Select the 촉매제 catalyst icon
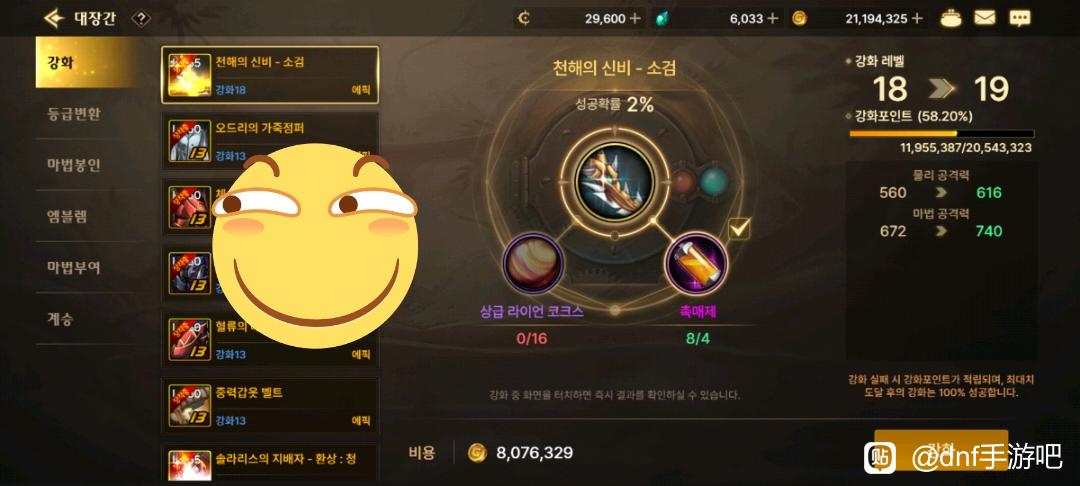The height and width of the screenshot is (486, 1080). coord(696,263)
